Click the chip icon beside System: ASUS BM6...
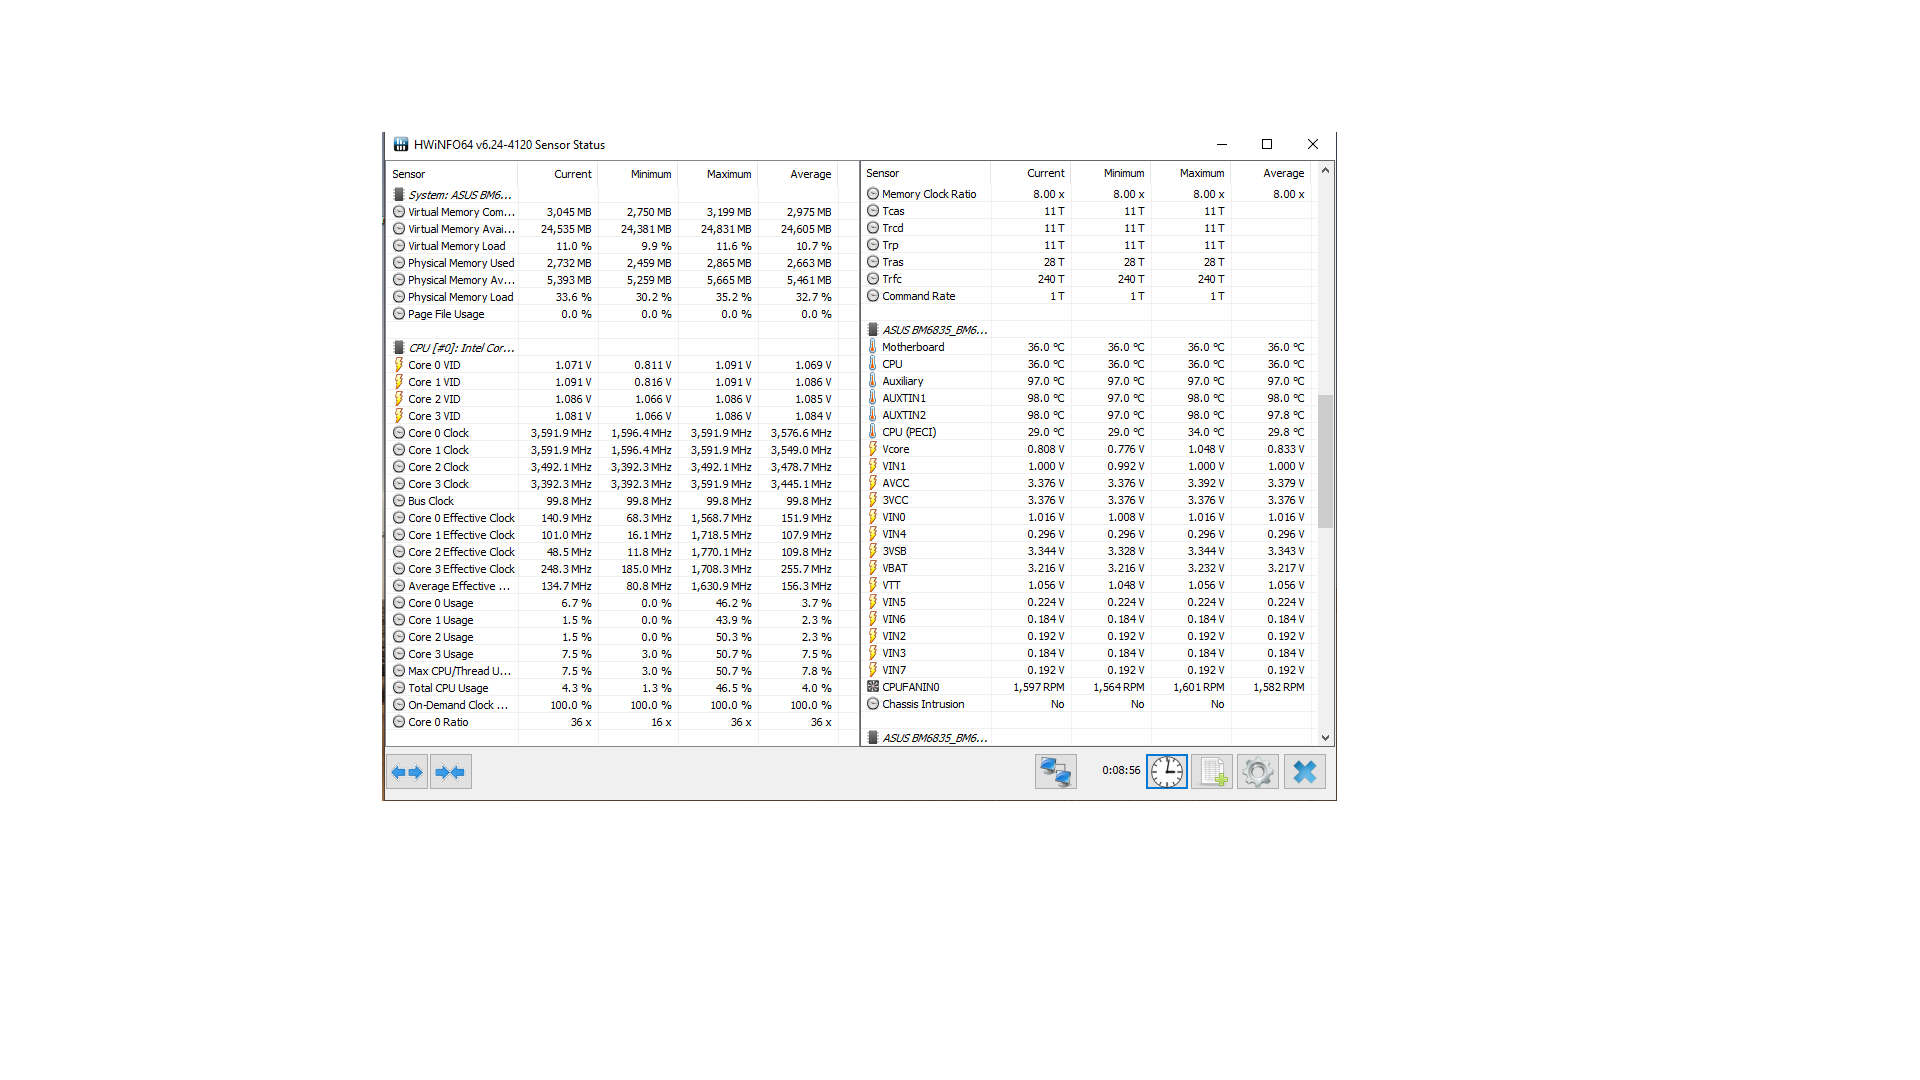The height and width of the screenshot is (1080, 1920). 399,195
